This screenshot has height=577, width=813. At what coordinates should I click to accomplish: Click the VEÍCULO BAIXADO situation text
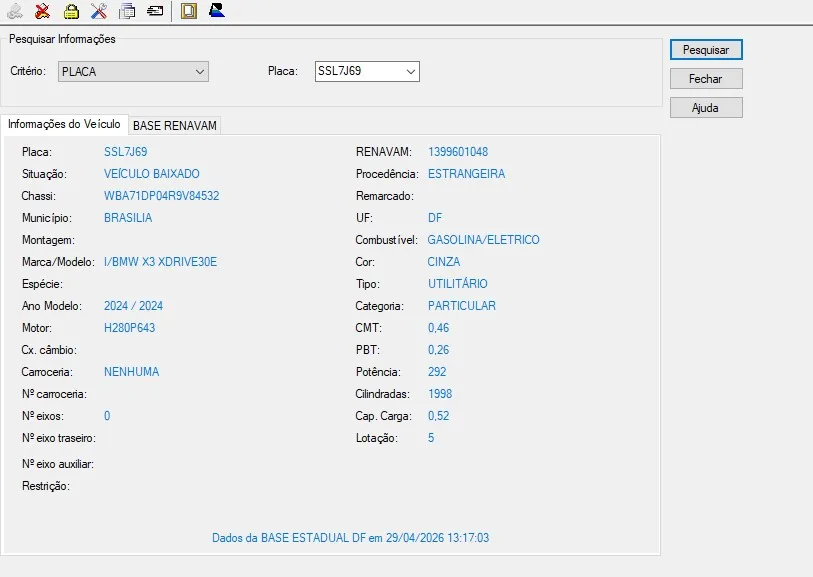click(x=151, y=174)
